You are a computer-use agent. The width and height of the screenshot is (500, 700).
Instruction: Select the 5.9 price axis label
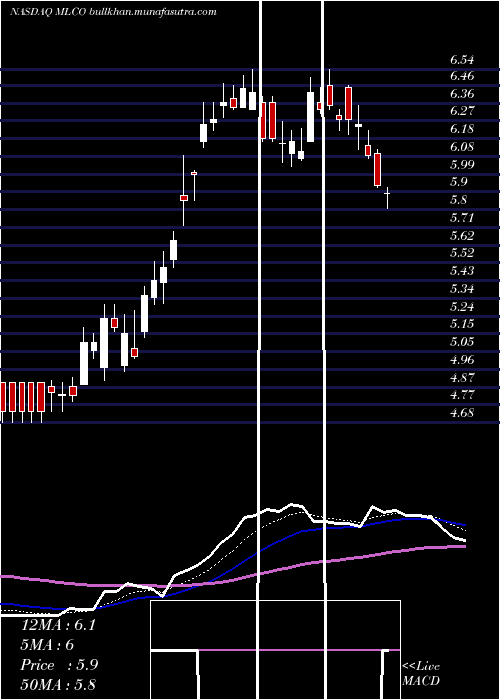coord(458,182)
